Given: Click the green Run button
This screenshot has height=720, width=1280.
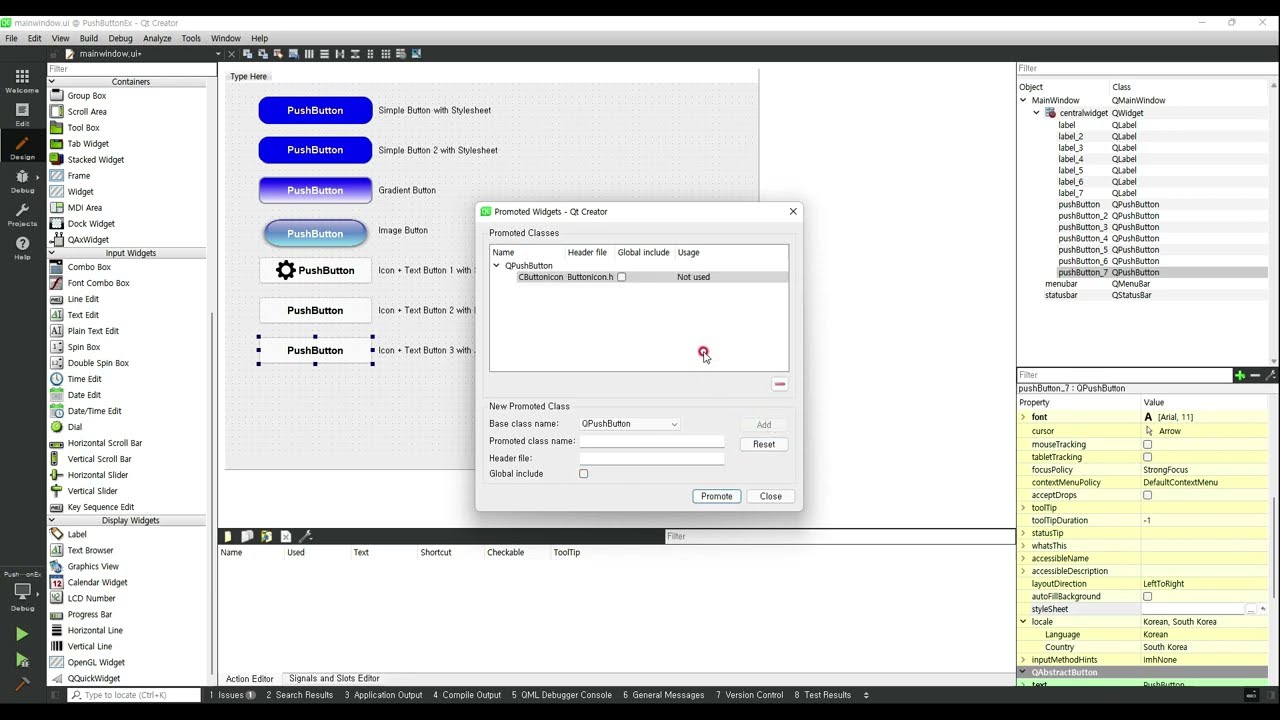Looking at the screenshot, I should (22, 634).
